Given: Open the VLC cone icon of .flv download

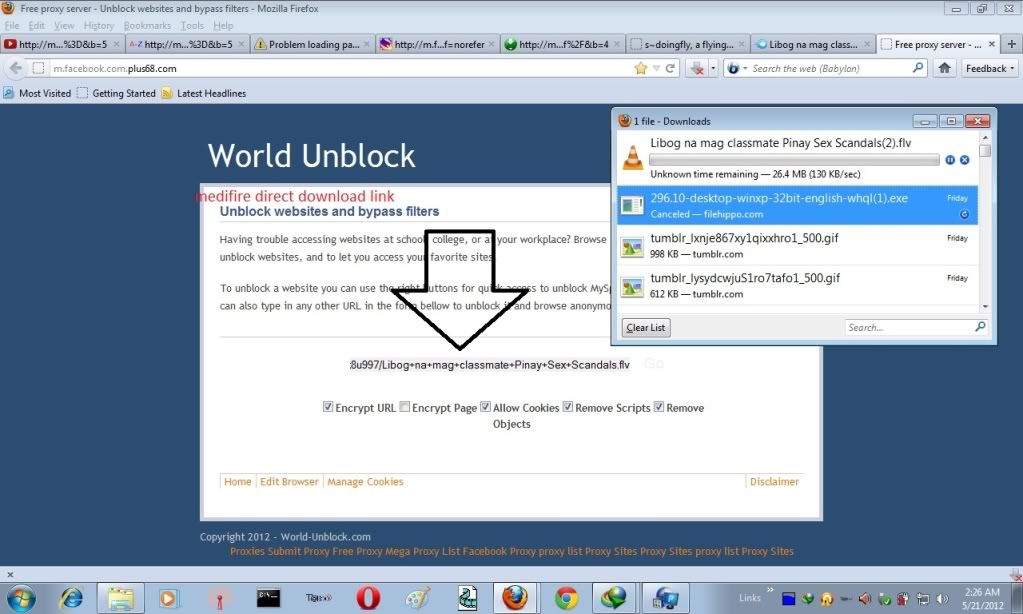Looking at the screenshot, I should (x=632, y=158).
